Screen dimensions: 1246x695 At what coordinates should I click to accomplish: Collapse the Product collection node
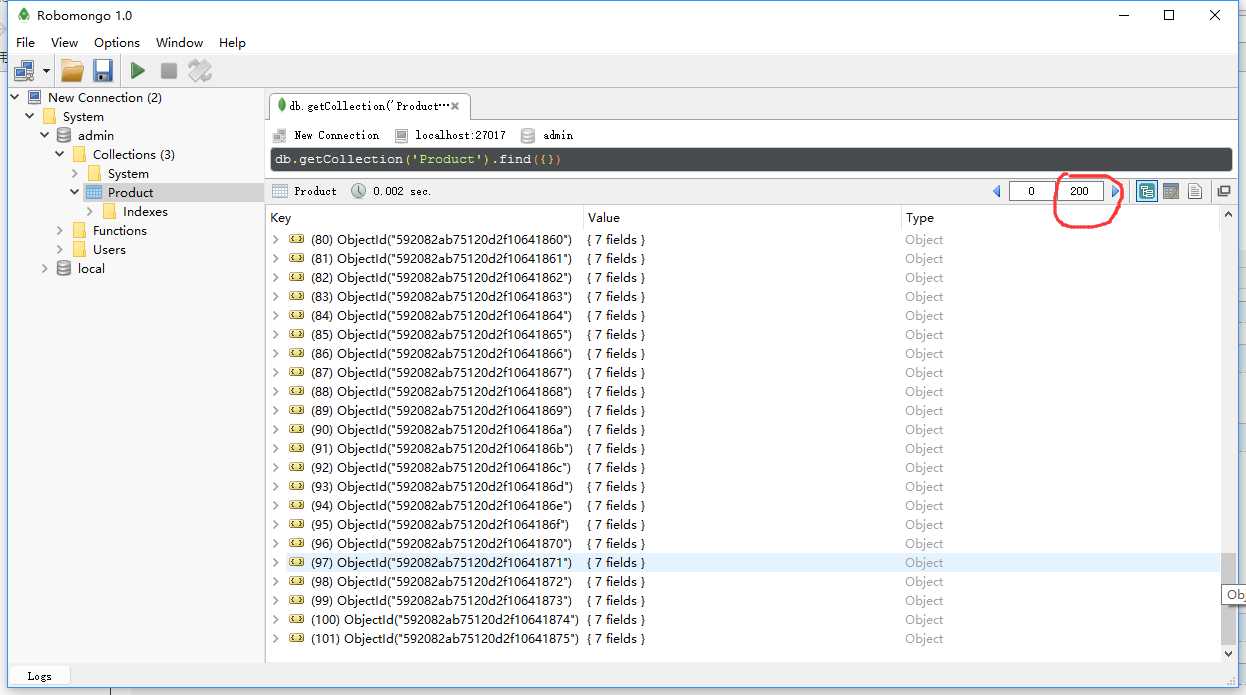tap(75, 193)
